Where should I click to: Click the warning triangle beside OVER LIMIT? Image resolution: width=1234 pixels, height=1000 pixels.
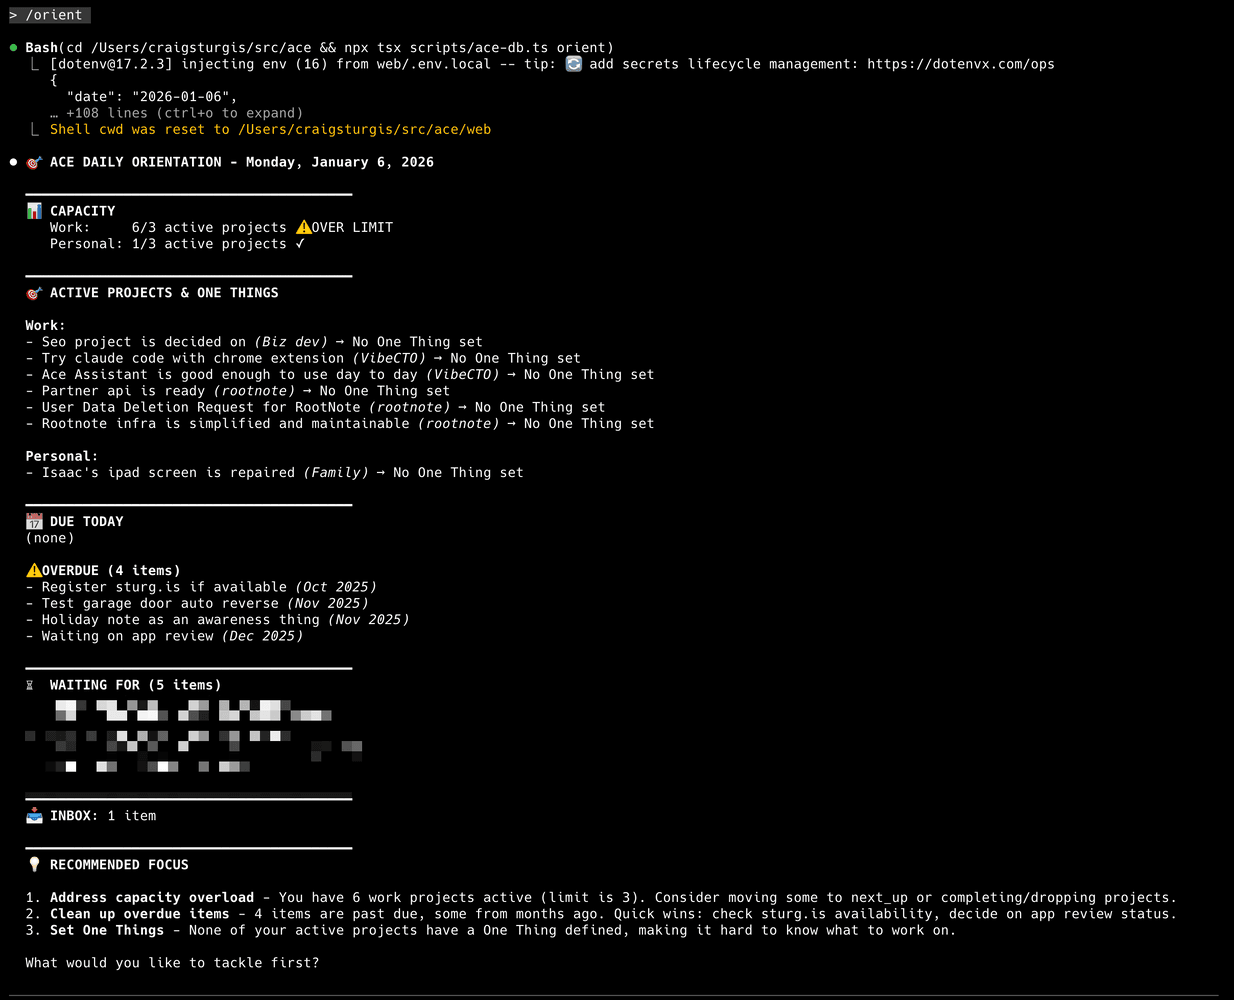coord(304,227)
